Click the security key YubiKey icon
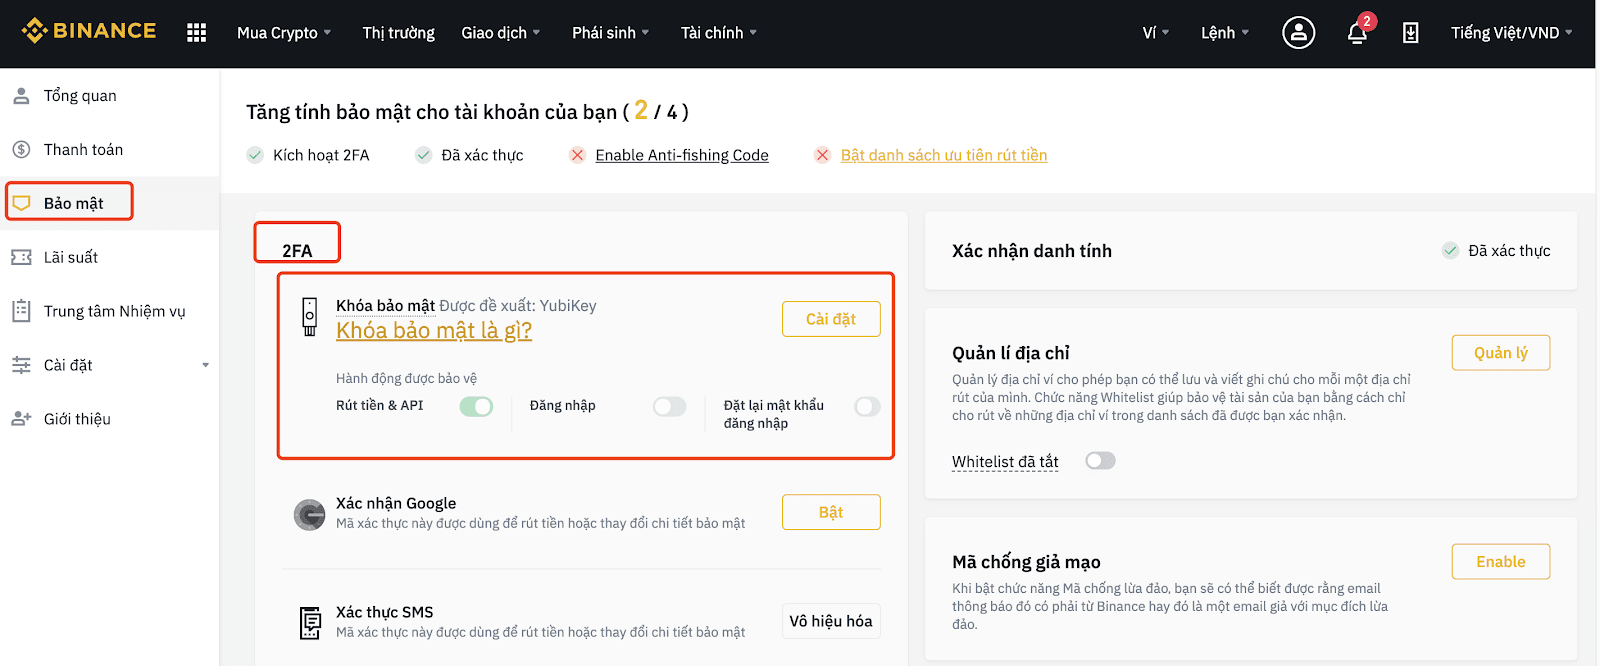 pos(310,316)
